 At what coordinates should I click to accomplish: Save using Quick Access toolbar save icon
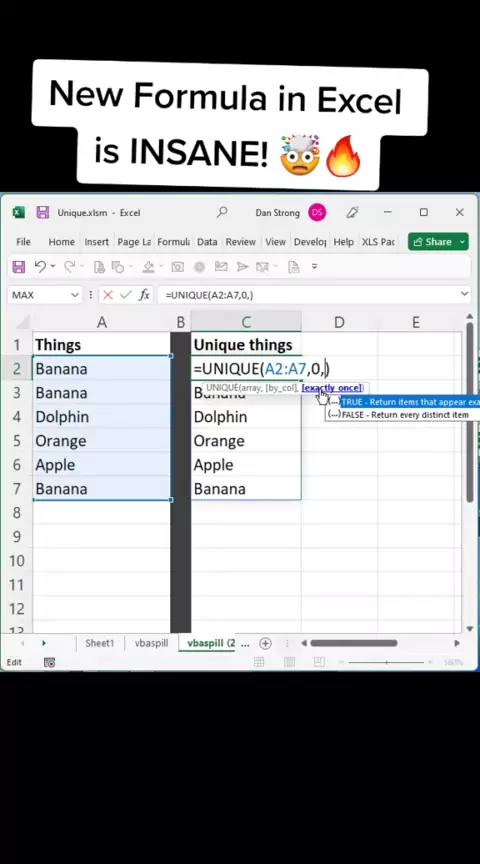point(19,267)
